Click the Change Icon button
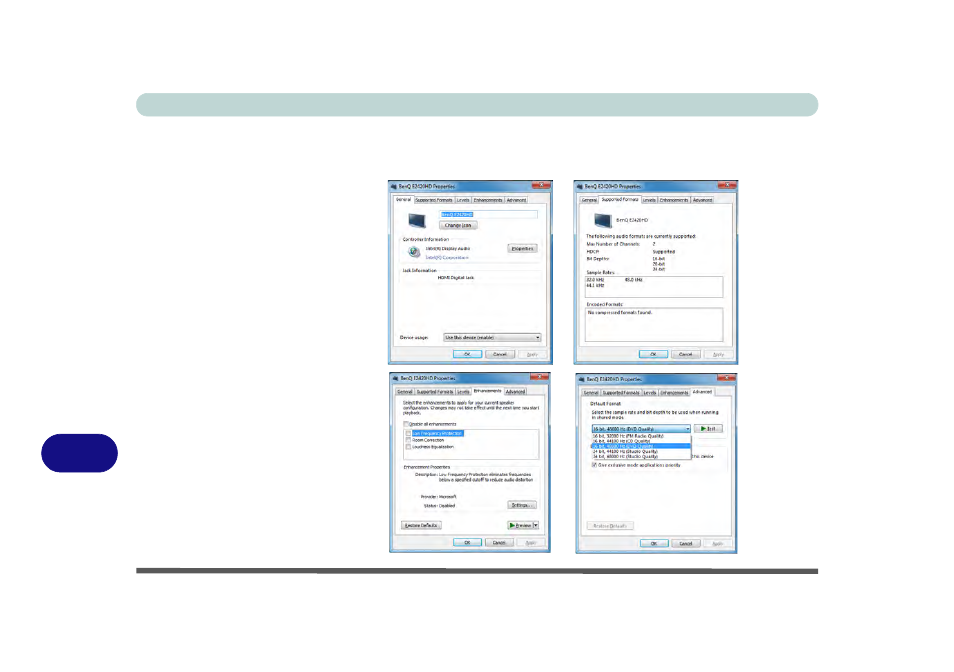Screen dimensions: 954x672 coord(458,226)
